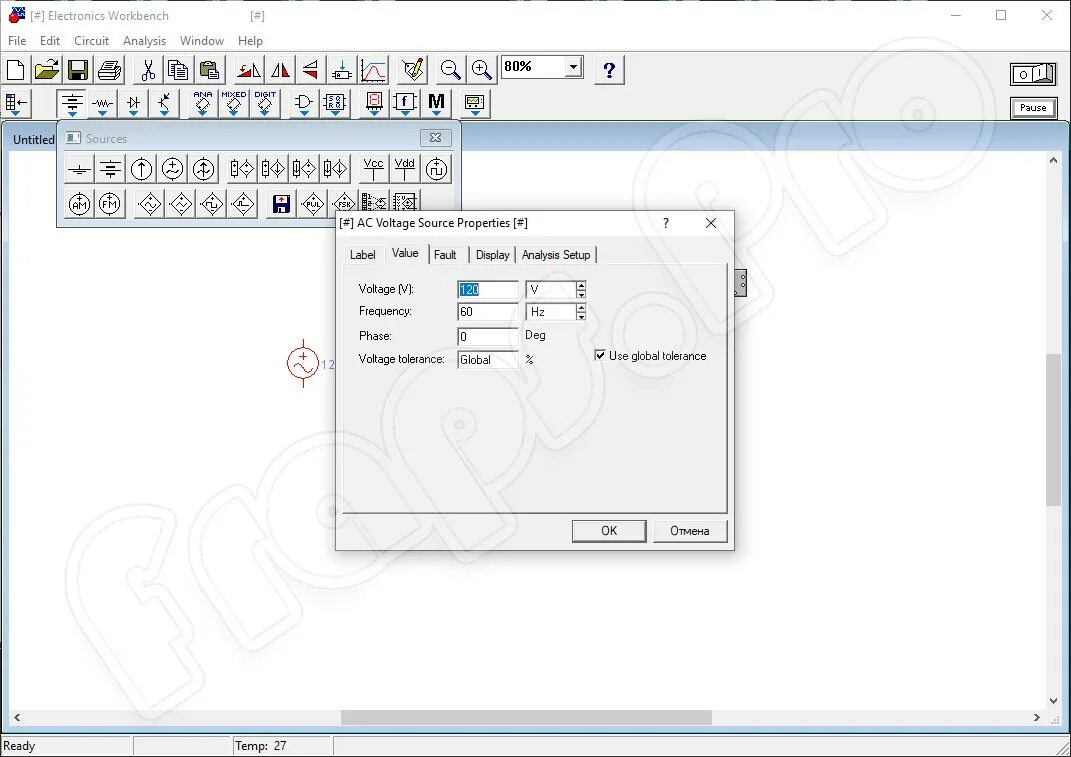This screenshot has width=1071, height=757.
Task: Click the Отмена cancel button
Action: [x=689, y=531]
